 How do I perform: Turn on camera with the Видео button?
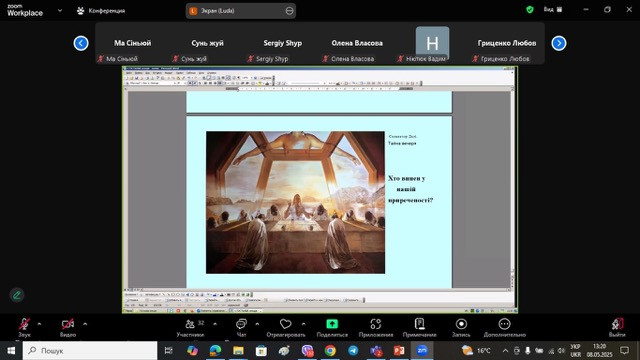pos(68,327)
